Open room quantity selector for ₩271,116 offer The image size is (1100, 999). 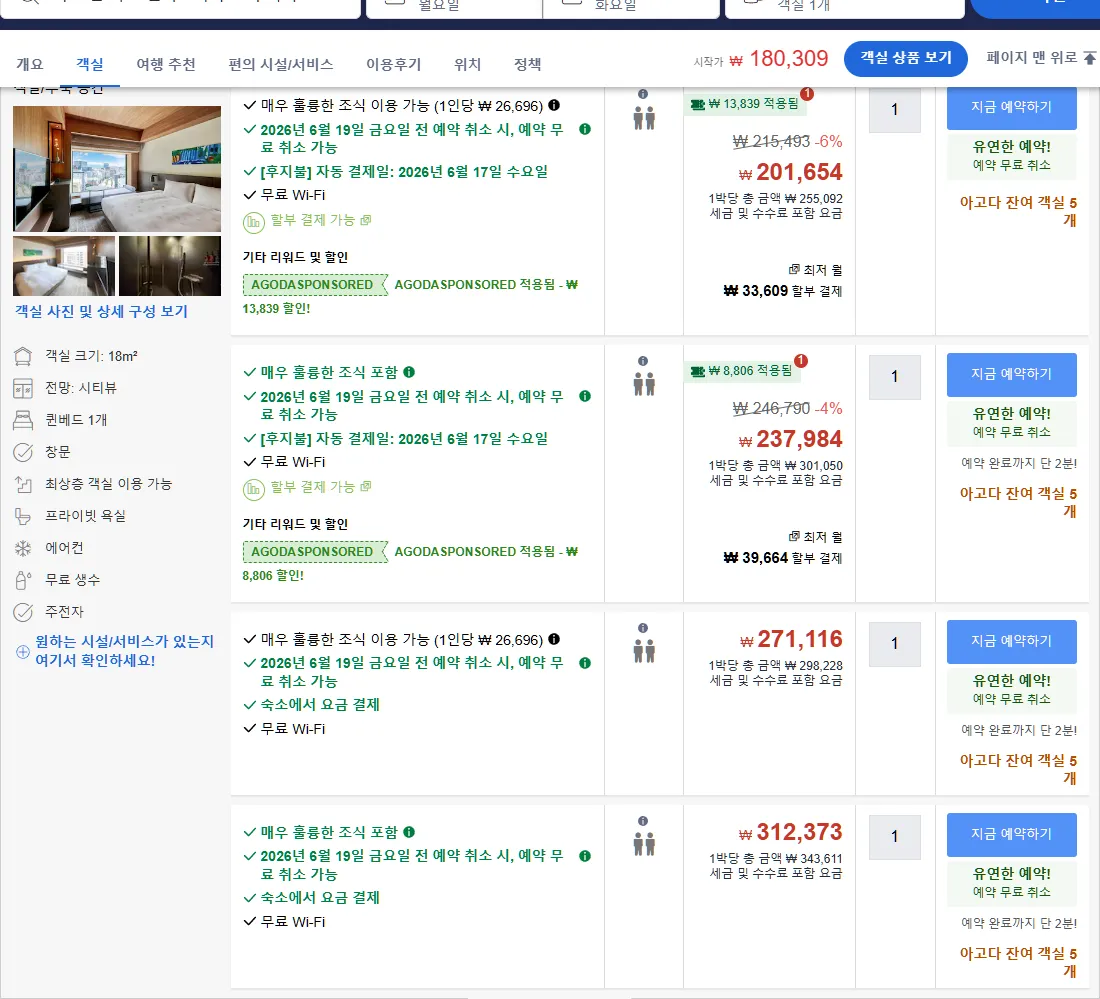894,643
